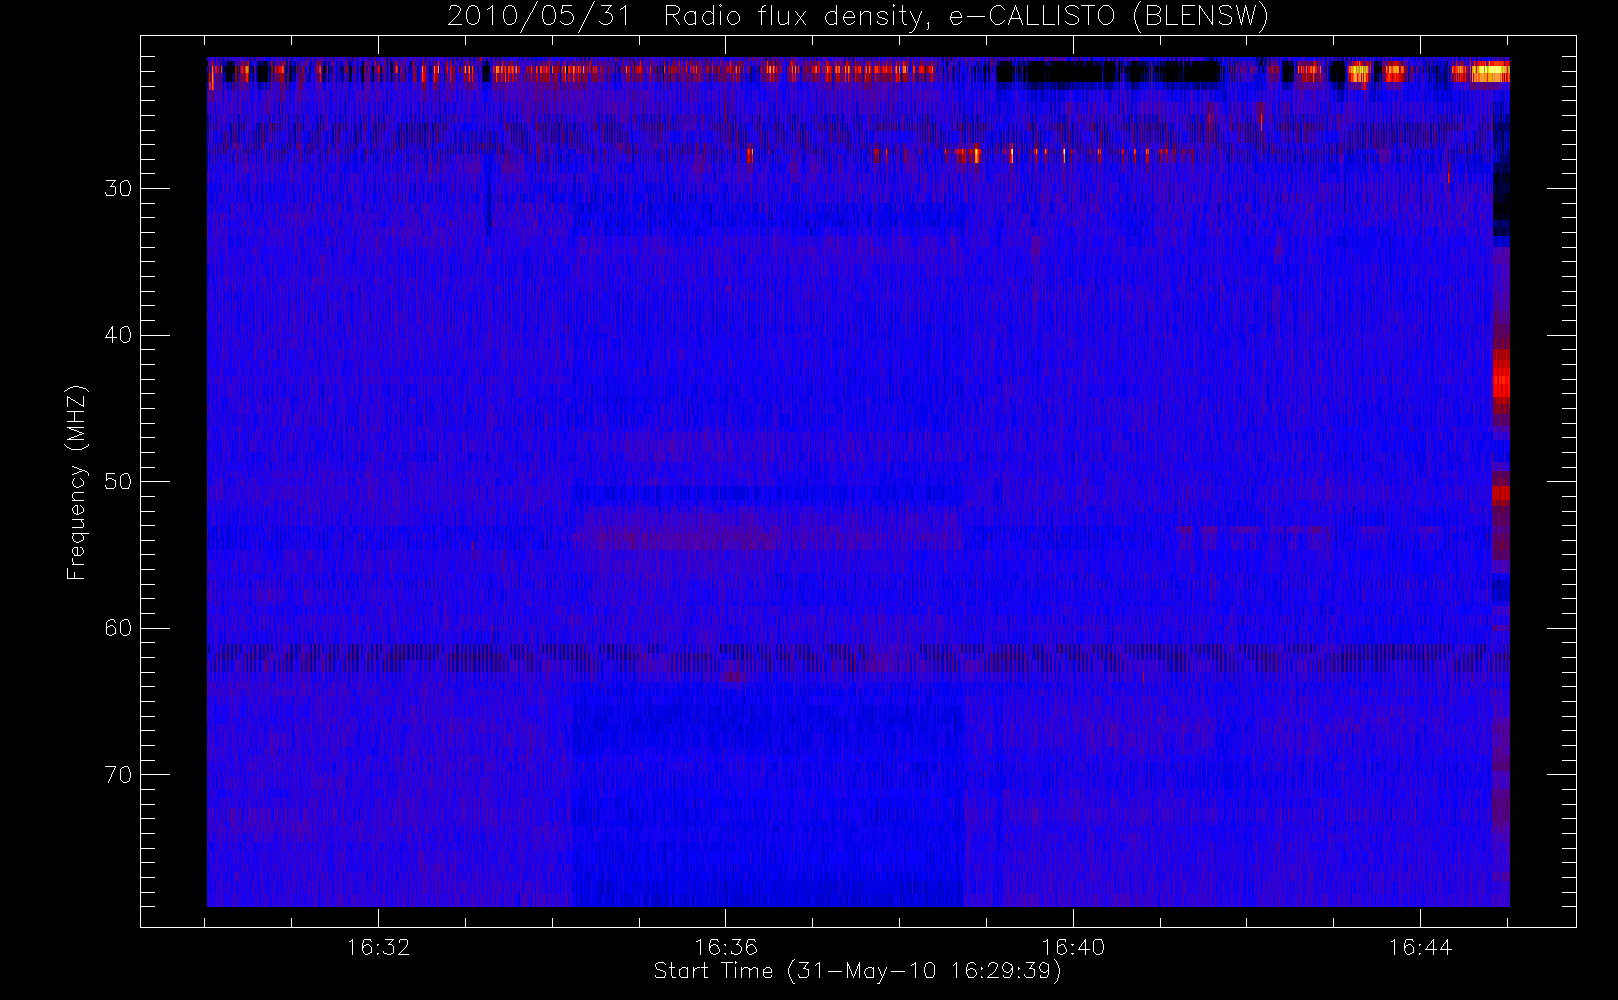Click the '30' frequency tick label
Screen dimensions: 1618x1000
click(118, 189)
